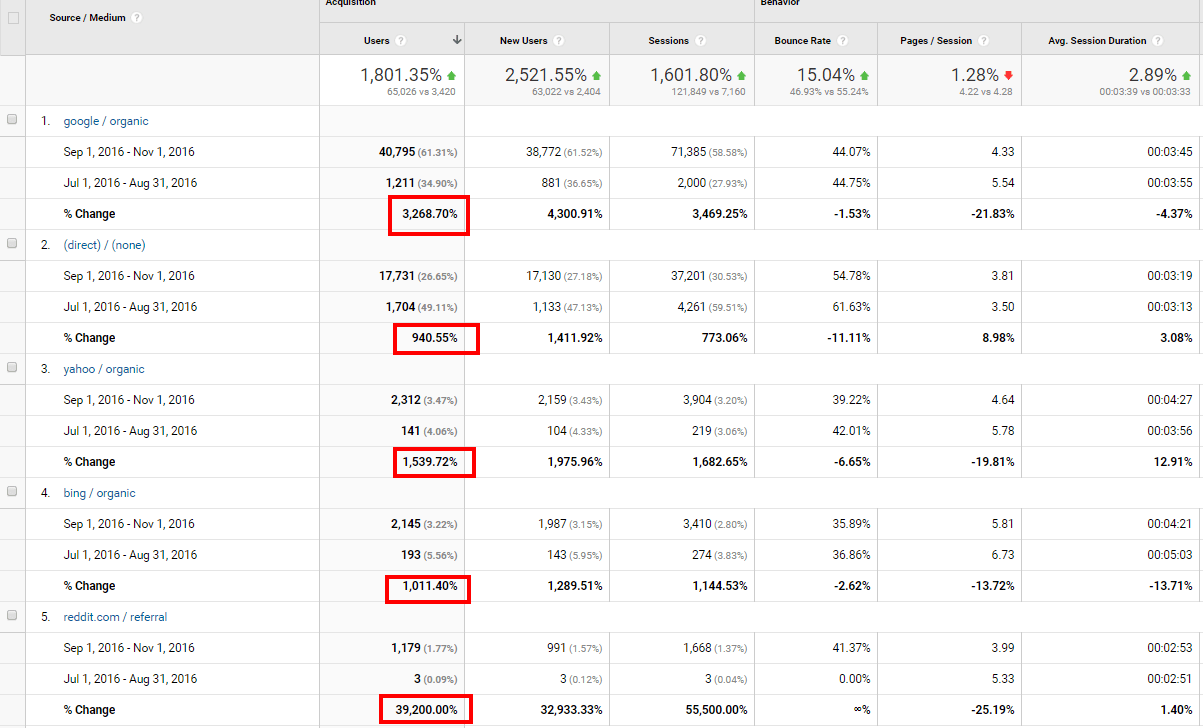Sort table by New Users column
Viewport: 1203px width, 728px height.
coord(523,41)
